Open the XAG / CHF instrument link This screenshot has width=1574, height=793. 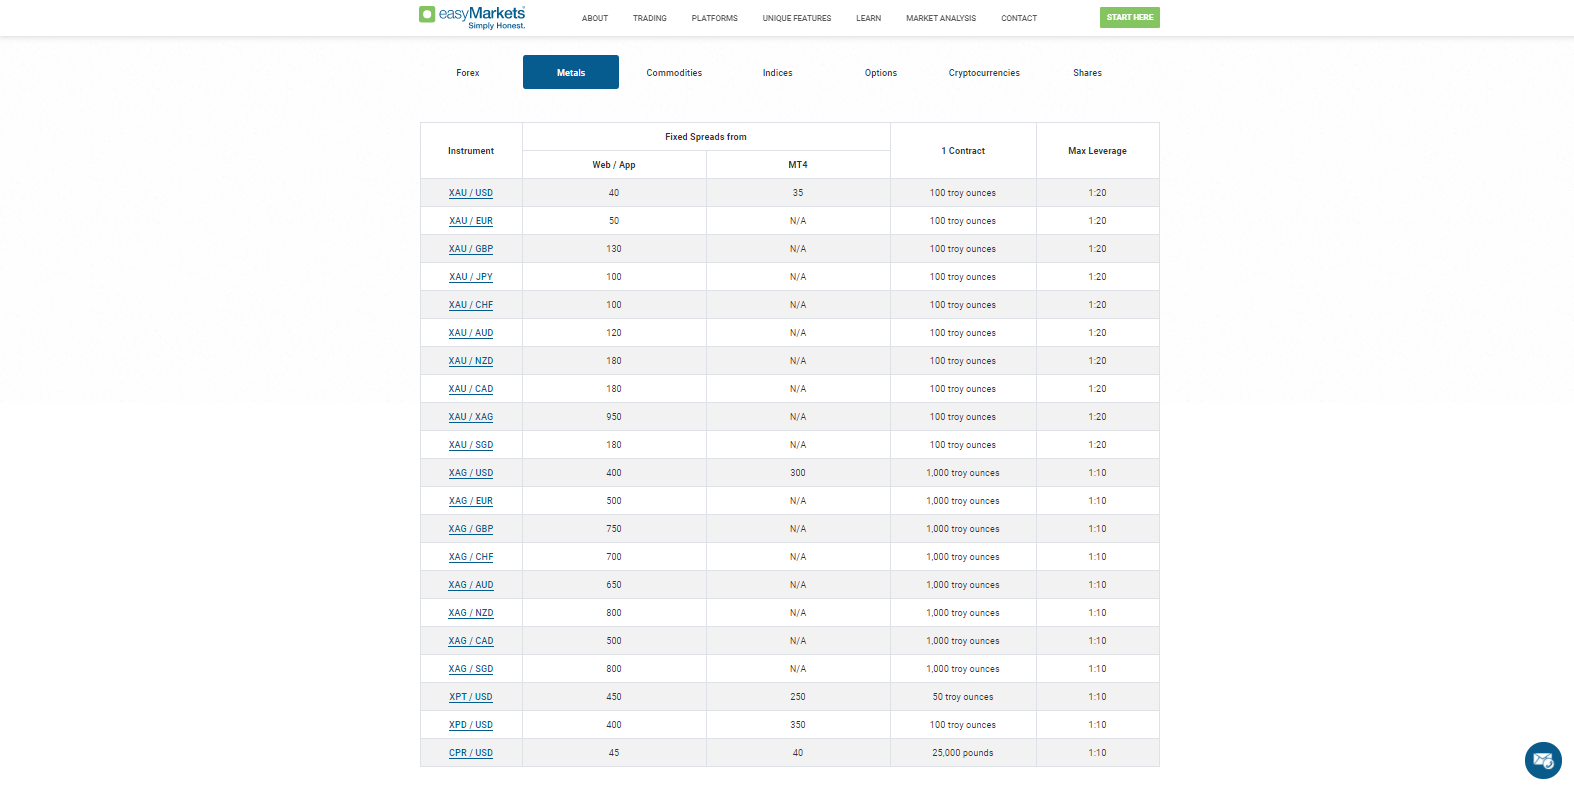[471, 557]
